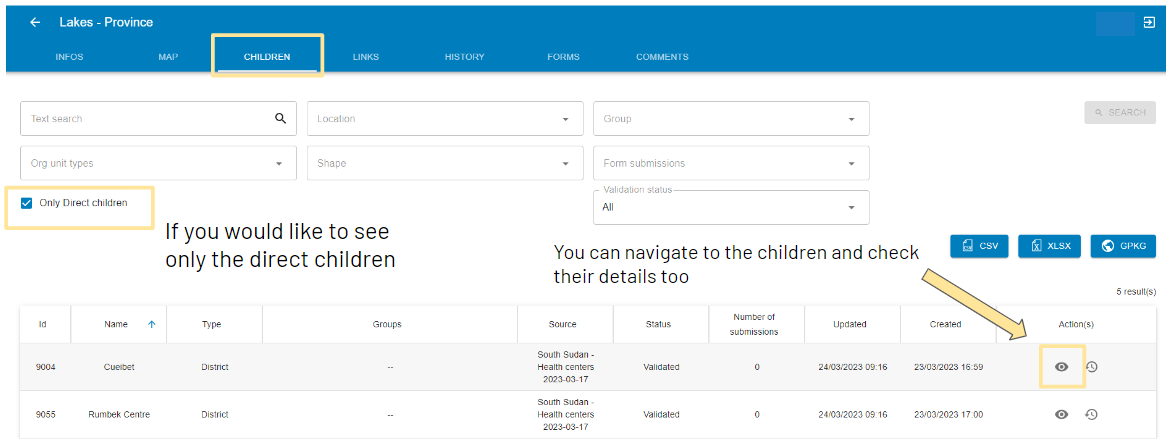This screenshot has width=1168, height=445.
Task: Open the Validation status dropdown
Action: pyautogui.click(x=731, y=207)
